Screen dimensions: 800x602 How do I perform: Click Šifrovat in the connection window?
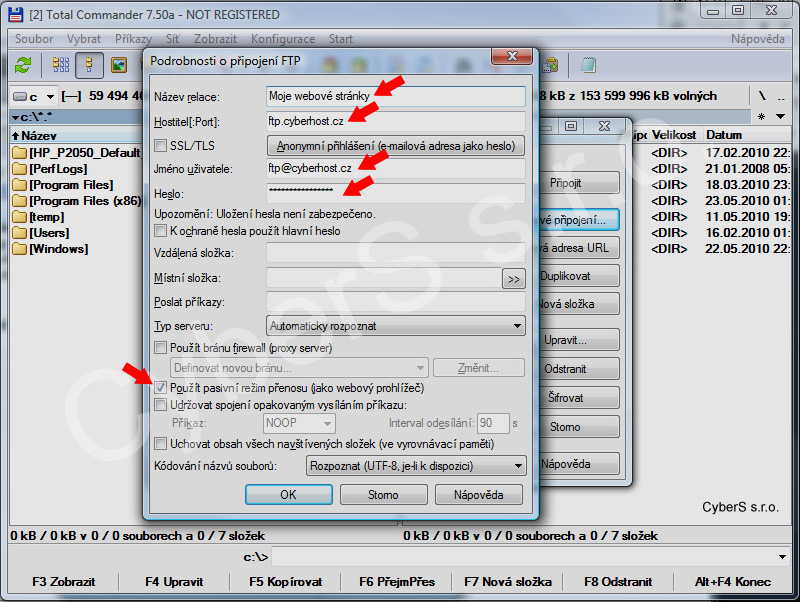580,397
